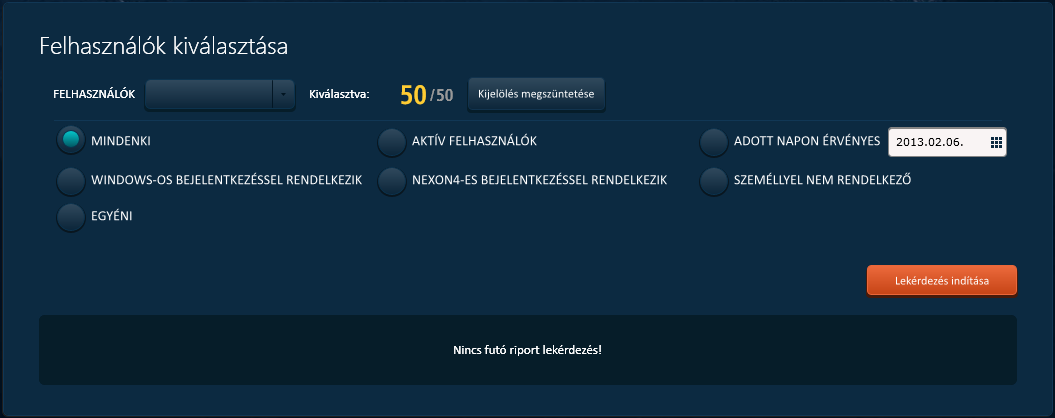Click the yellow 50 selected count
Viewport: 1055px width, 418px height.
pyautogui.click(x=413, y=95)
